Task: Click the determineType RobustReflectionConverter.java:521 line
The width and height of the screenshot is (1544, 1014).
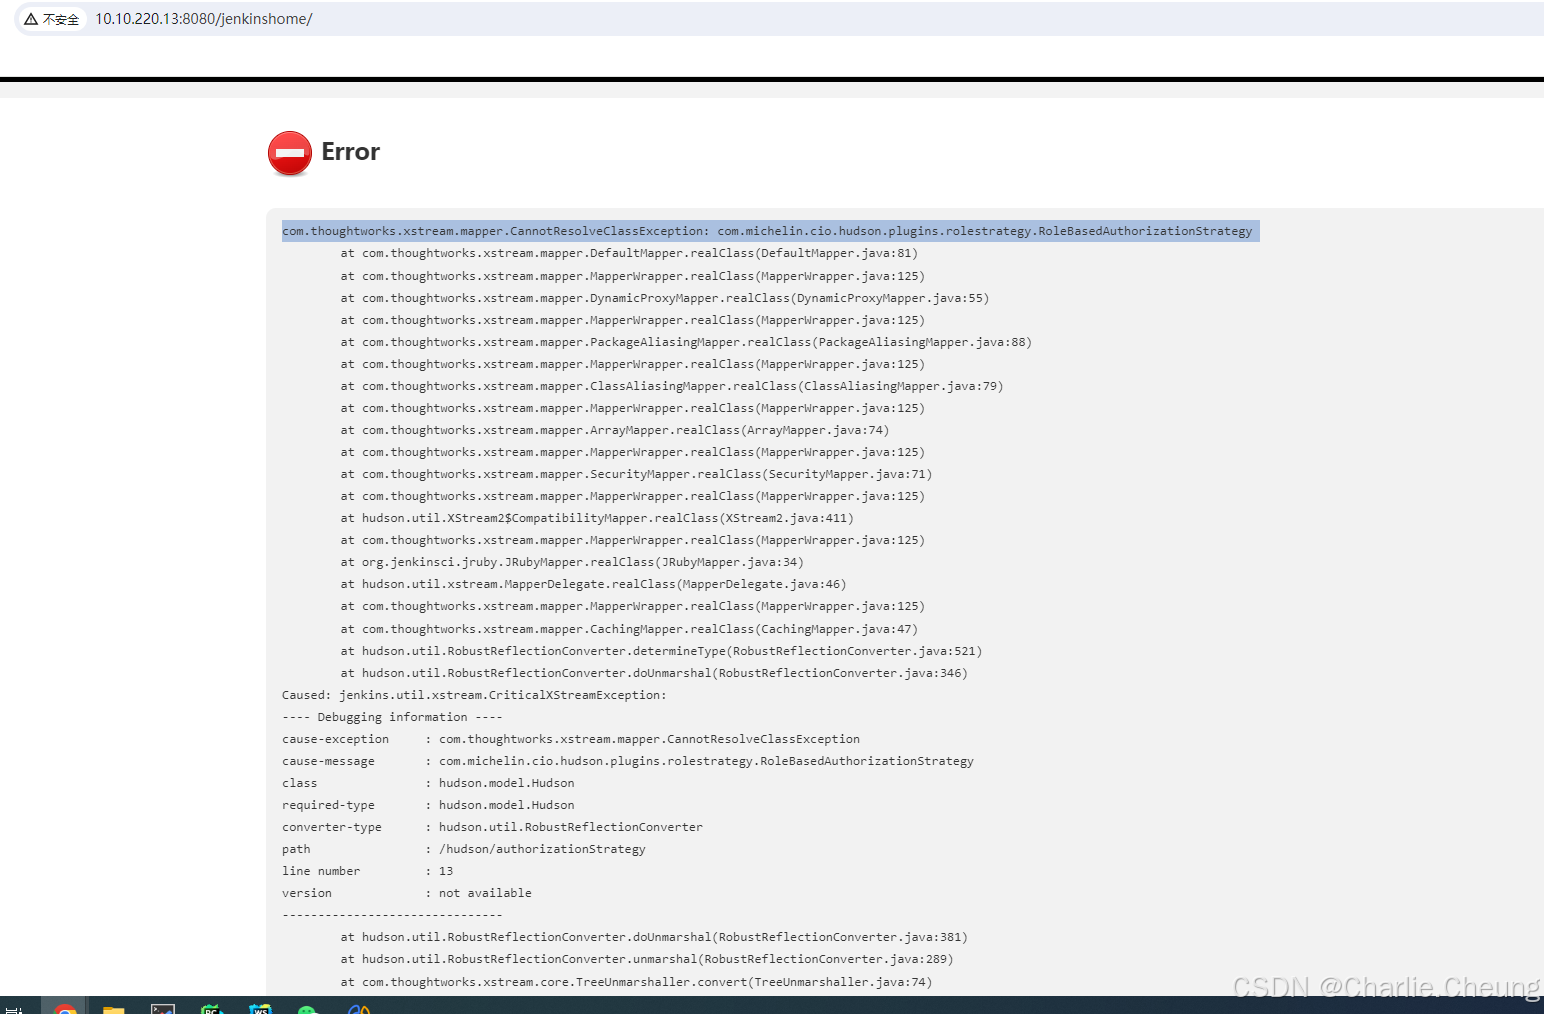Action: 661,651
